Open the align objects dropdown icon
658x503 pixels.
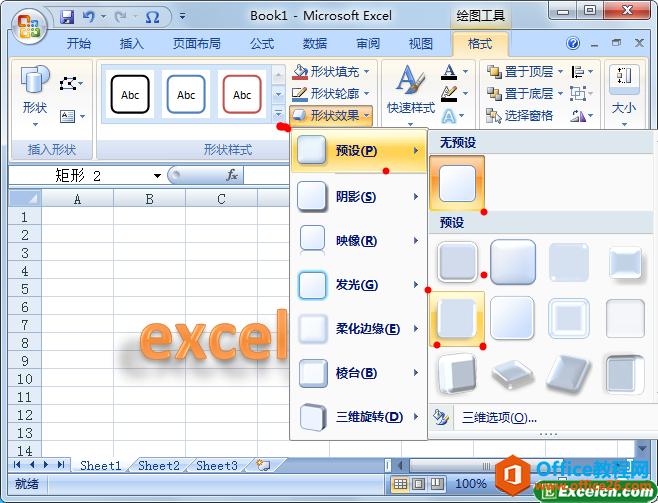tap(582, 72)
